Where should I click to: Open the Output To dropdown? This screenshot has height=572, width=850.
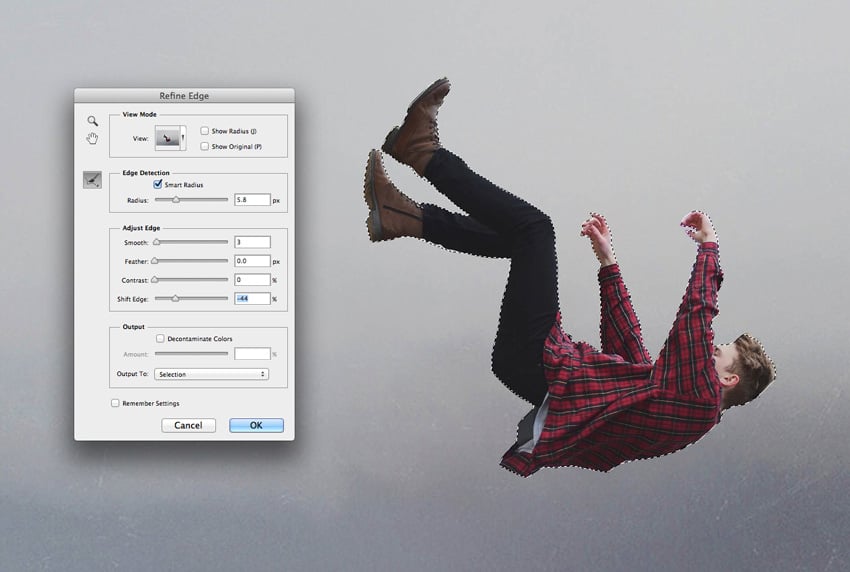click(211, 374)
